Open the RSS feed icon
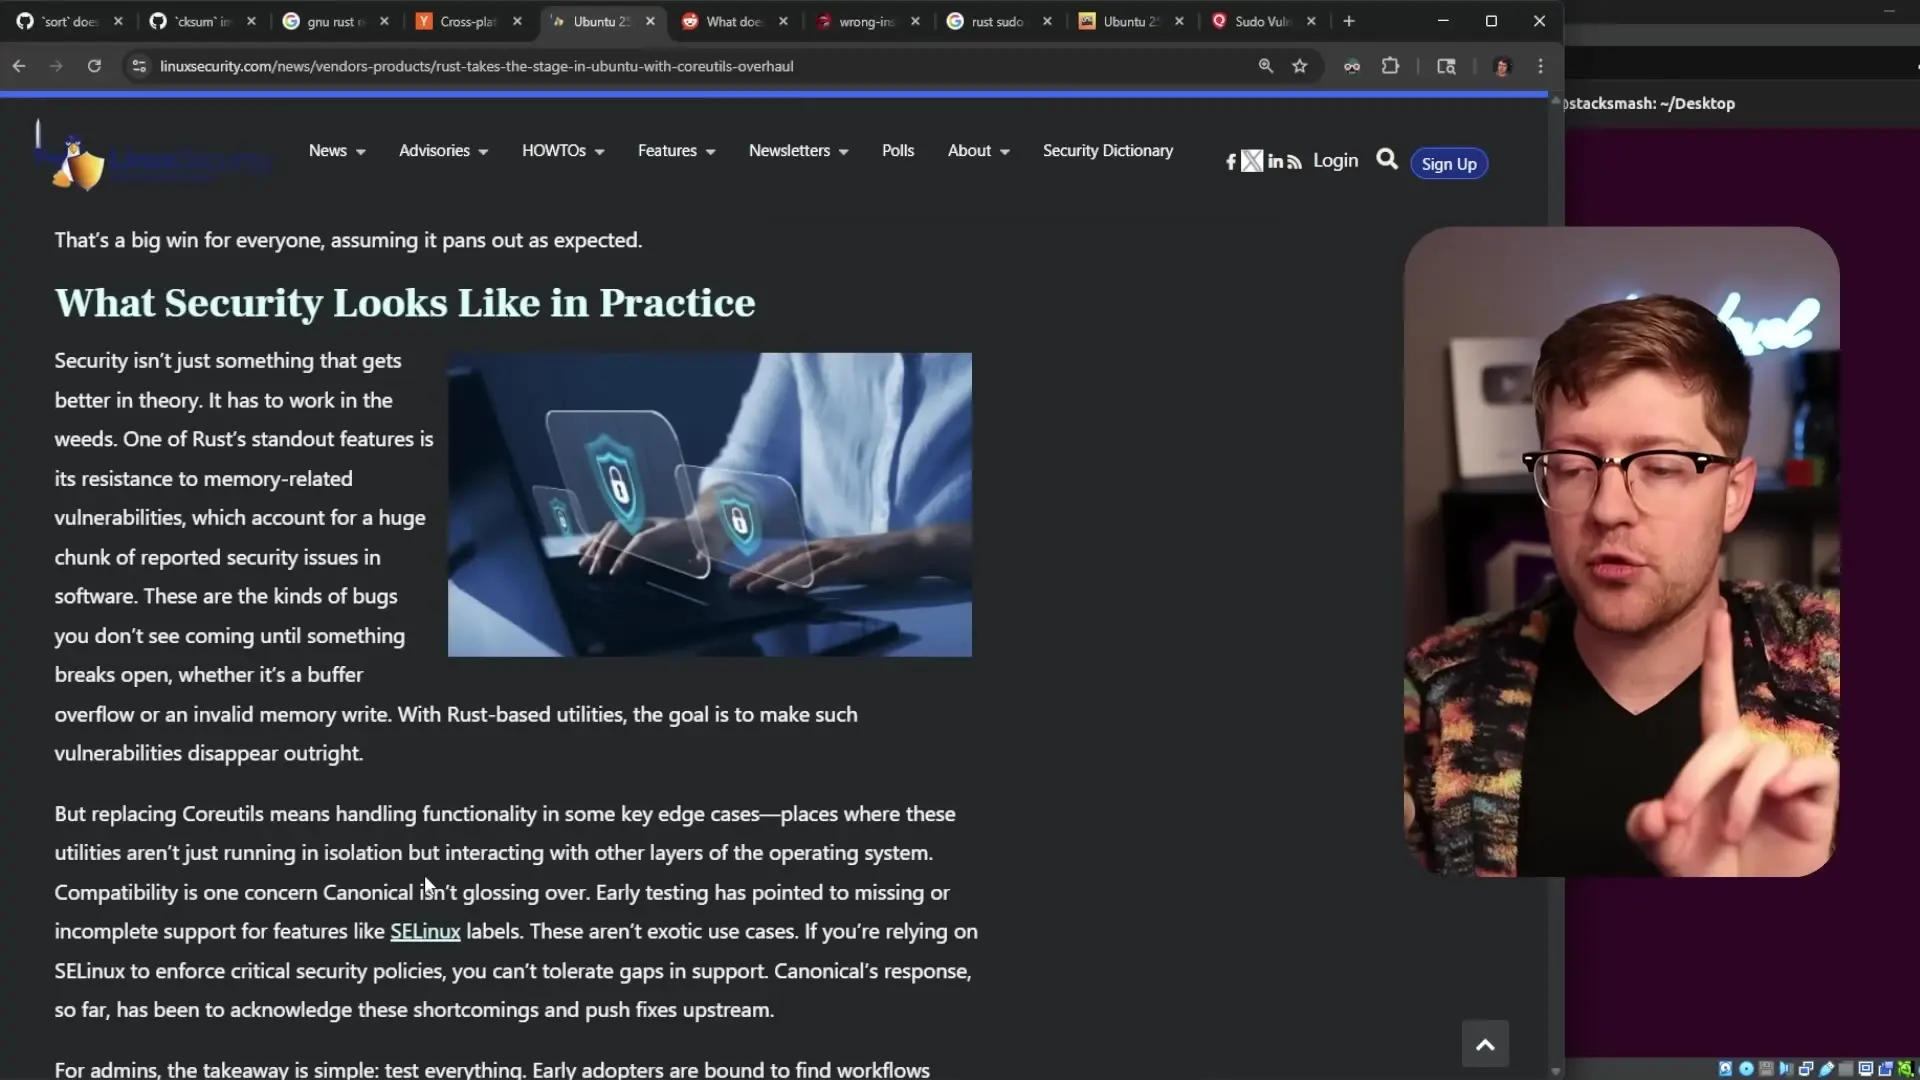1920x1080 pixels. (1295, 162)
